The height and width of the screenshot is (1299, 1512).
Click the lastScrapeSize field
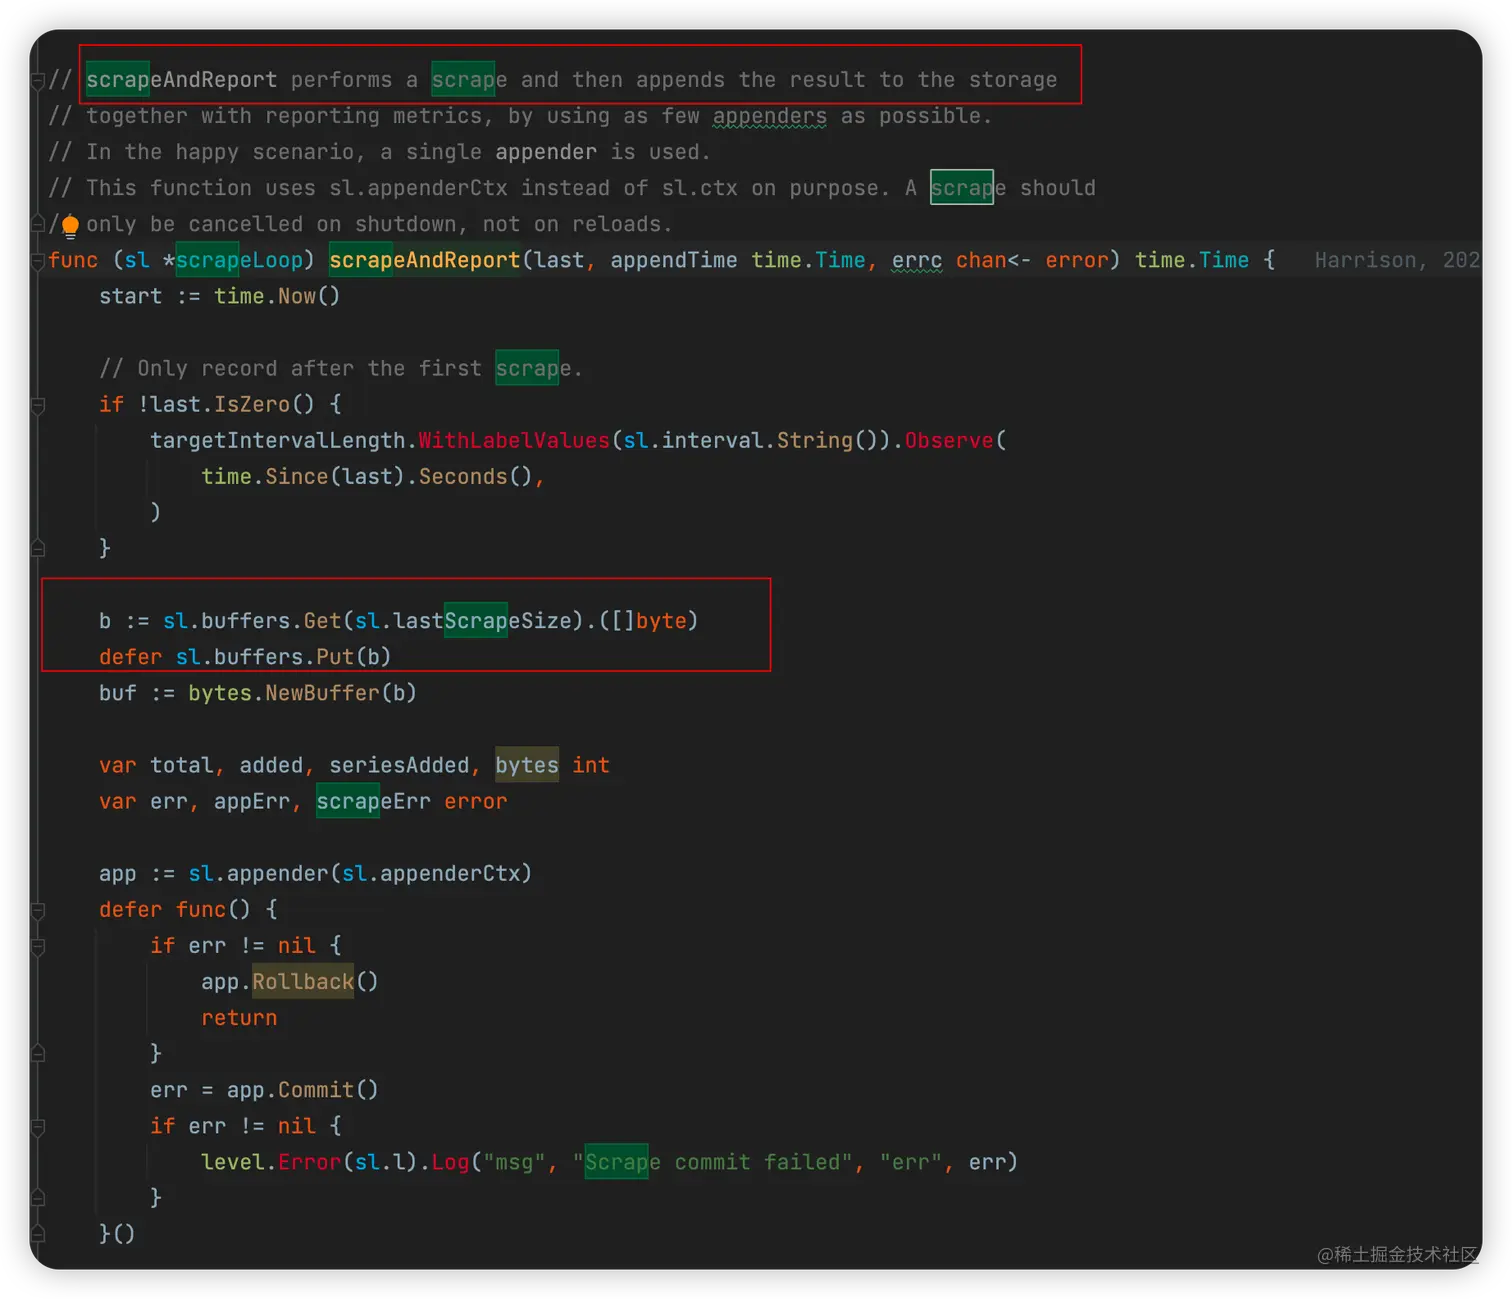pyautogui.click(x=482, y=621)
